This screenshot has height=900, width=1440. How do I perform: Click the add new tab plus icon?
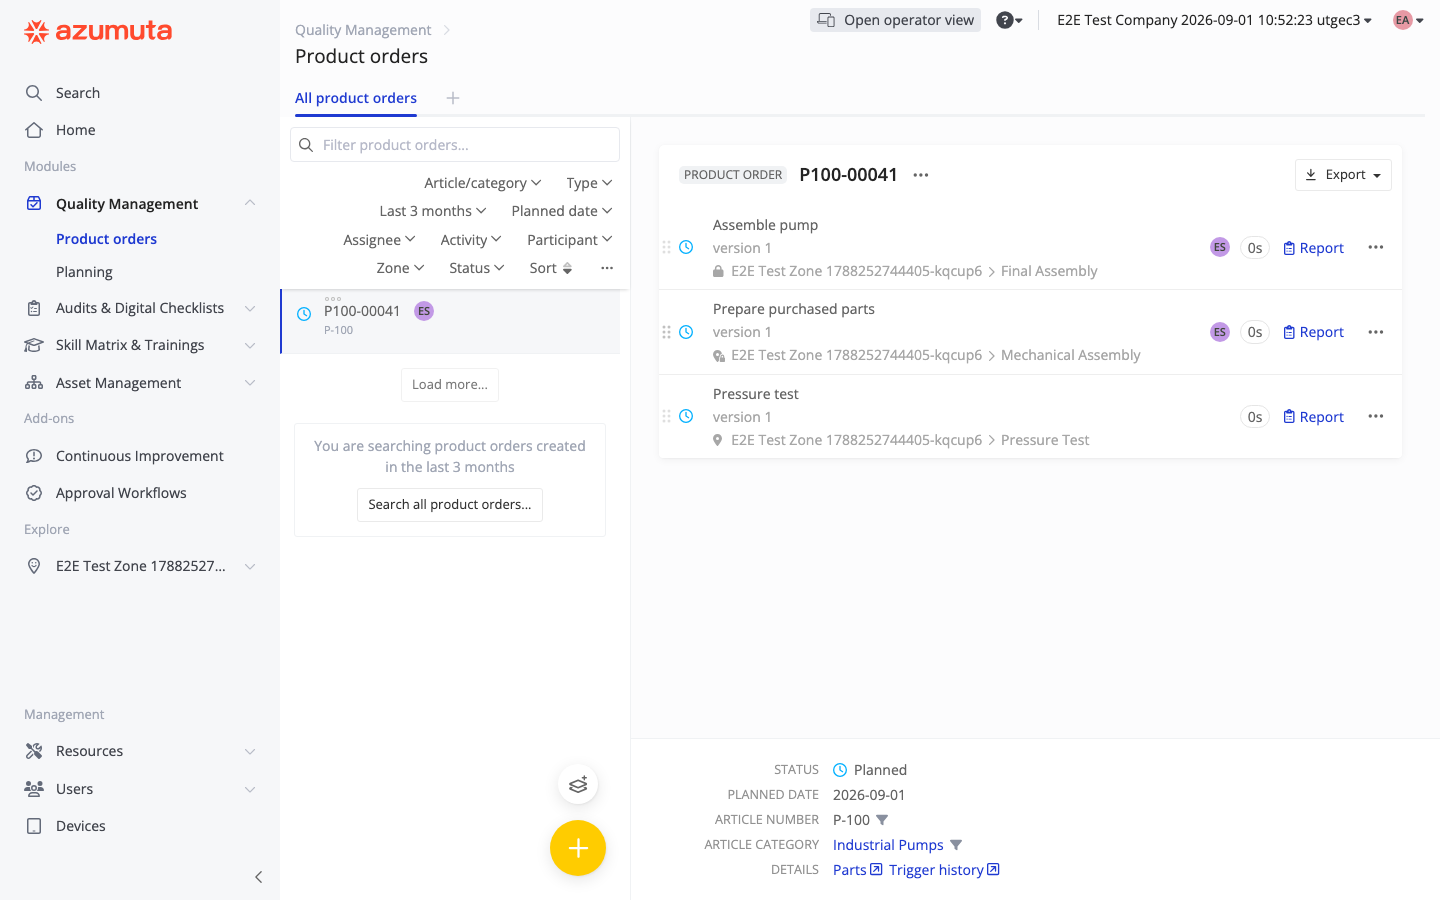453,98
